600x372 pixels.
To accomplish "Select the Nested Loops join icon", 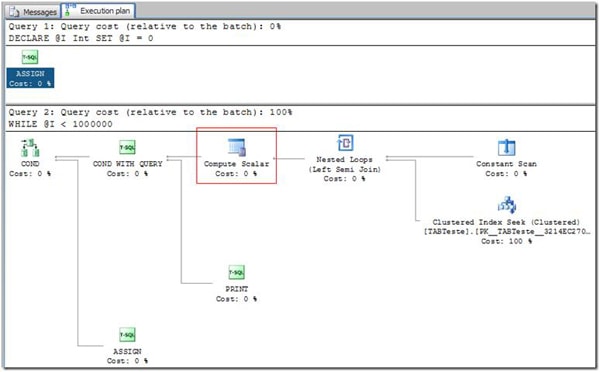I will coord(345,143).
